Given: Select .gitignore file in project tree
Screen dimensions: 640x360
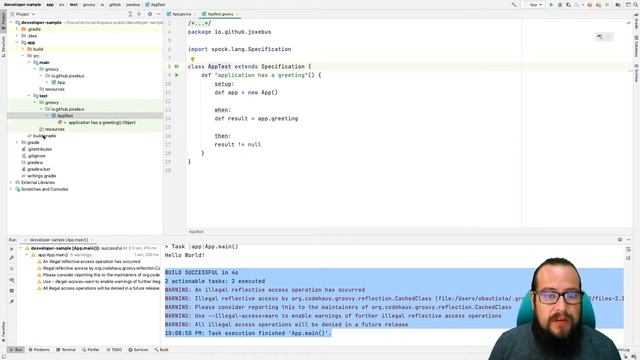Looking at the screenshot, I should pyautogui.click(x=36, y=156).
